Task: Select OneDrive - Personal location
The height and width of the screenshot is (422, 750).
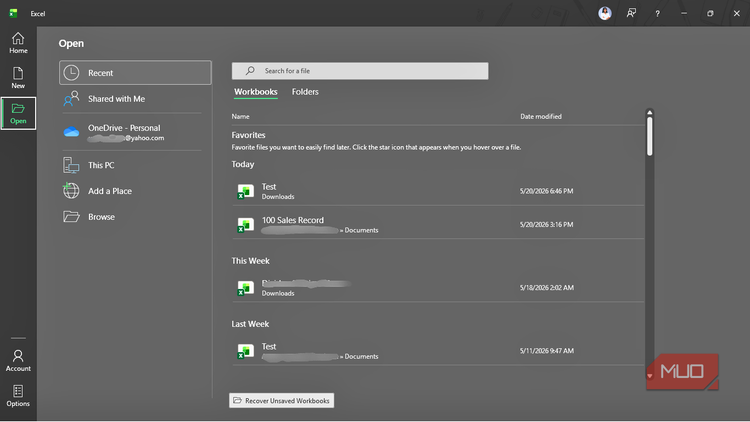Action: (x=135, y=132)
